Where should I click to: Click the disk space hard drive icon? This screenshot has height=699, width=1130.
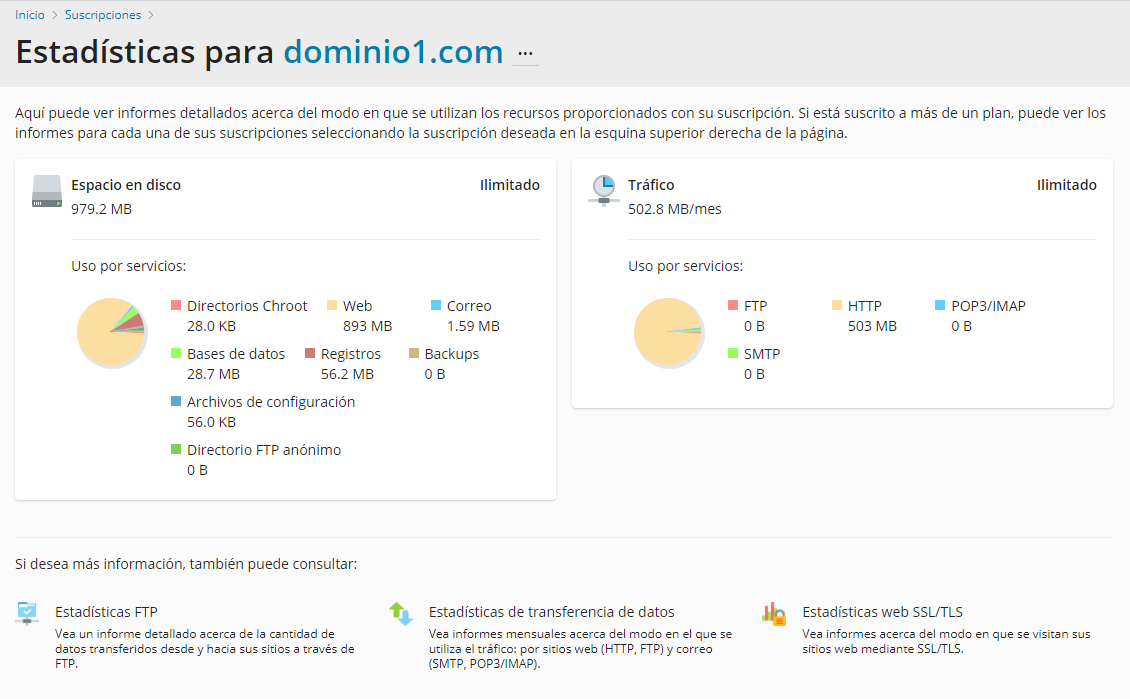47,191
